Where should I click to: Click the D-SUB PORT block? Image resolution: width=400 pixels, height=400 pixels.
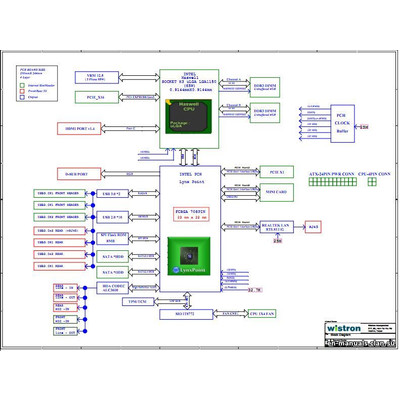[79, 174]
